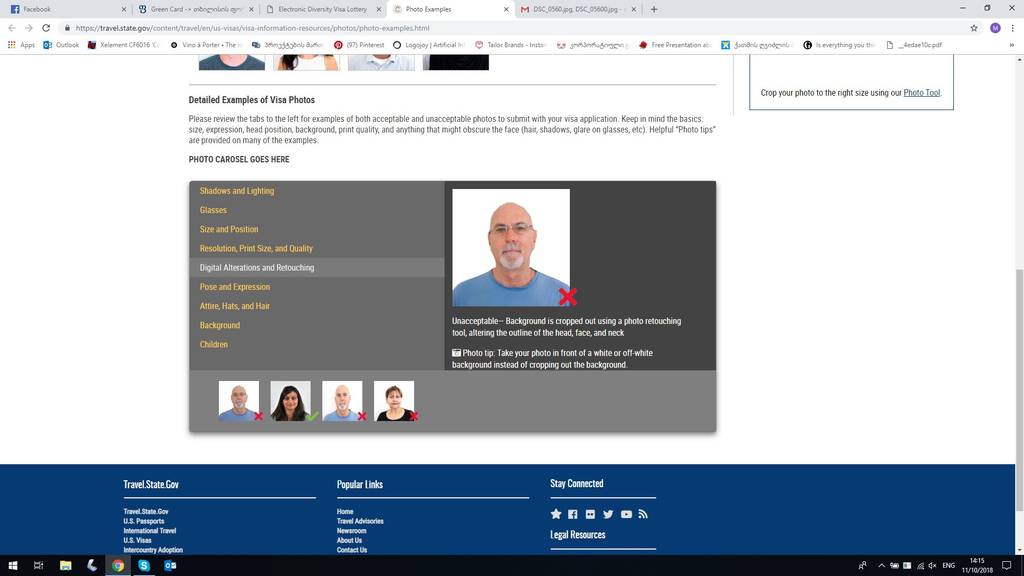This screenshot has width=1024, height=576.
Task: Open the Apps bookmarks shortcut
Action: 21,45
